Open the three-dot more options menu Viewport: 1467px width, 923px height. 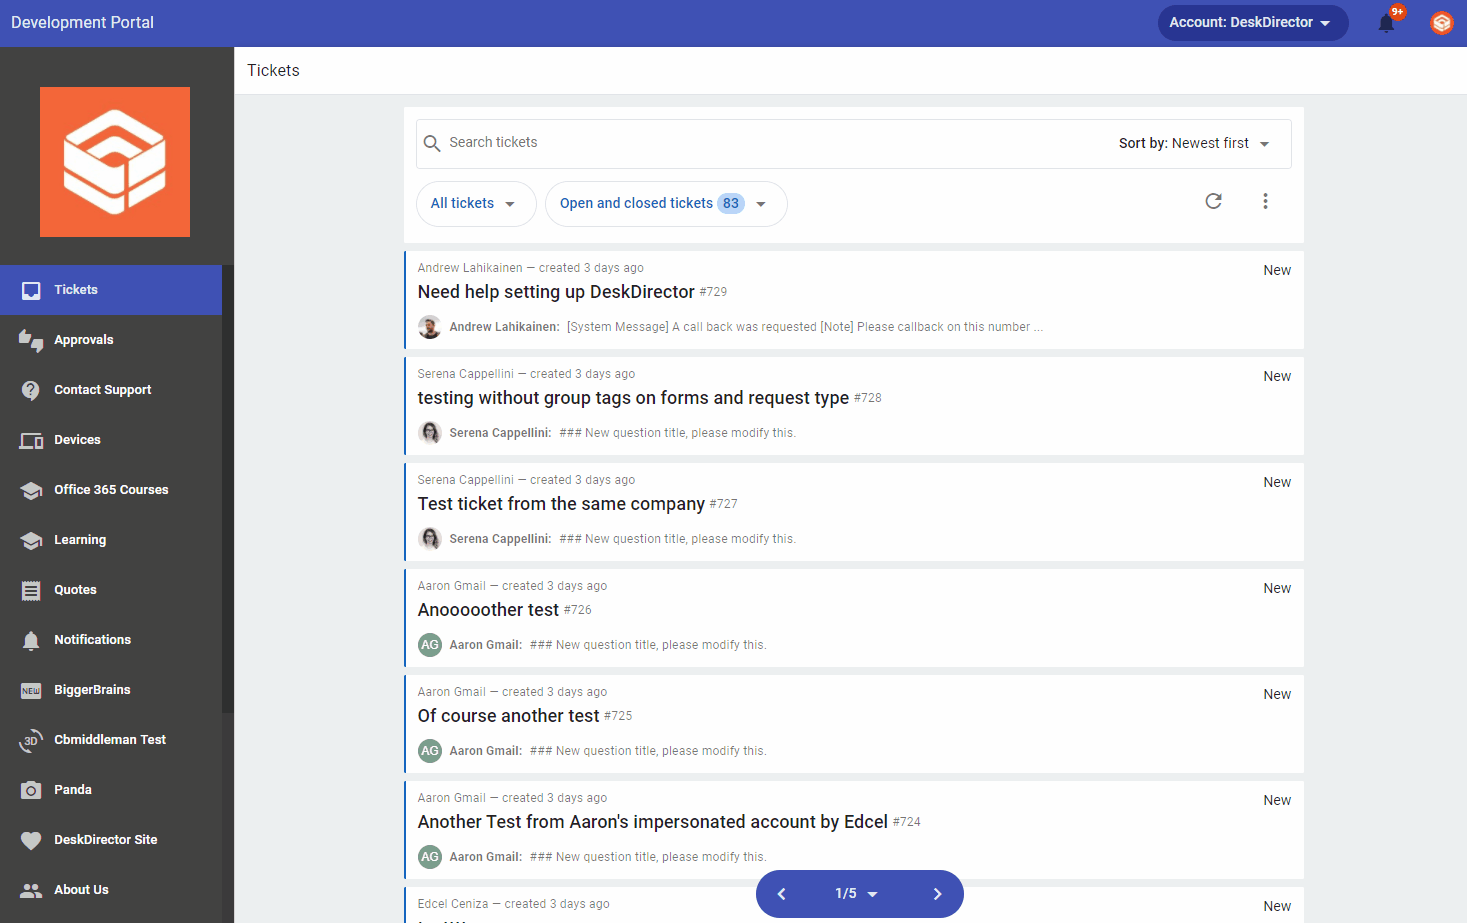[1265, 201]
